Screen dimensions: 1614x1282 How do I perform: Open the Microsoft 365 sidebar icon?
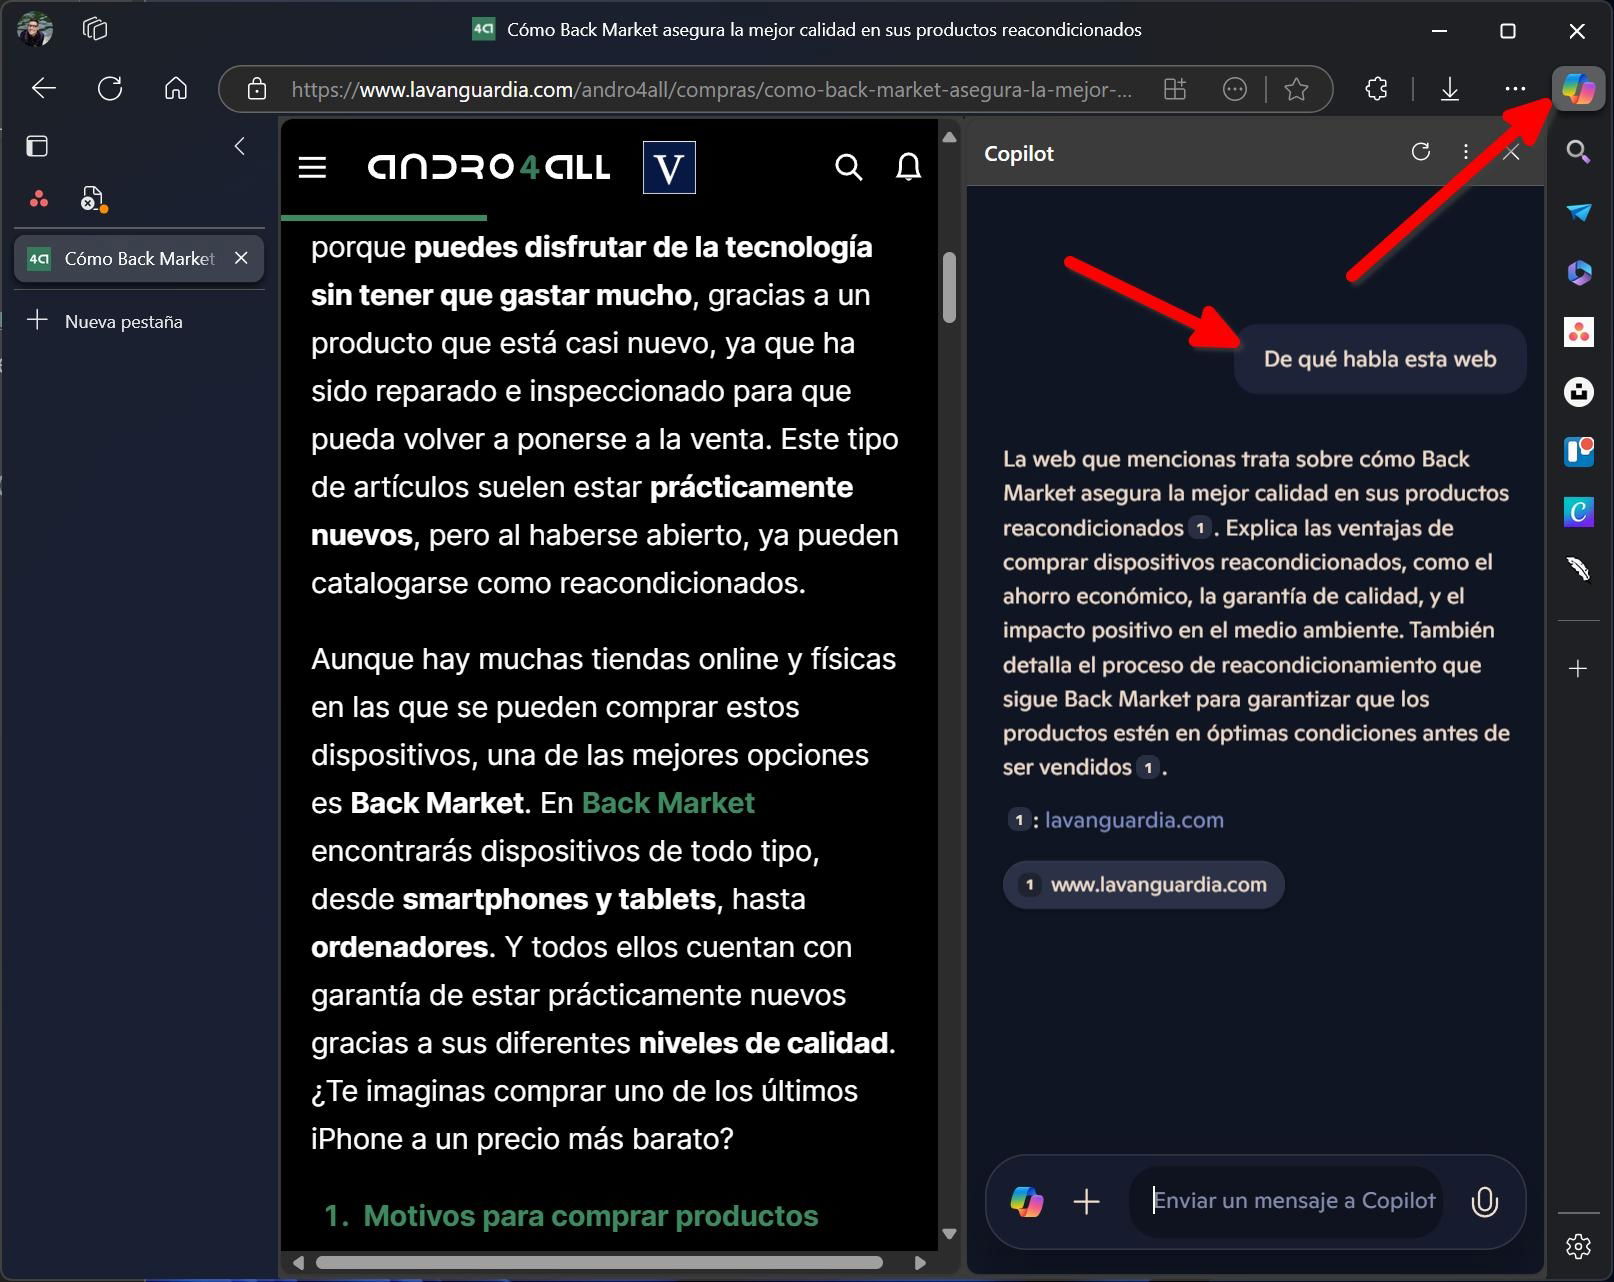pos(1578,272)
